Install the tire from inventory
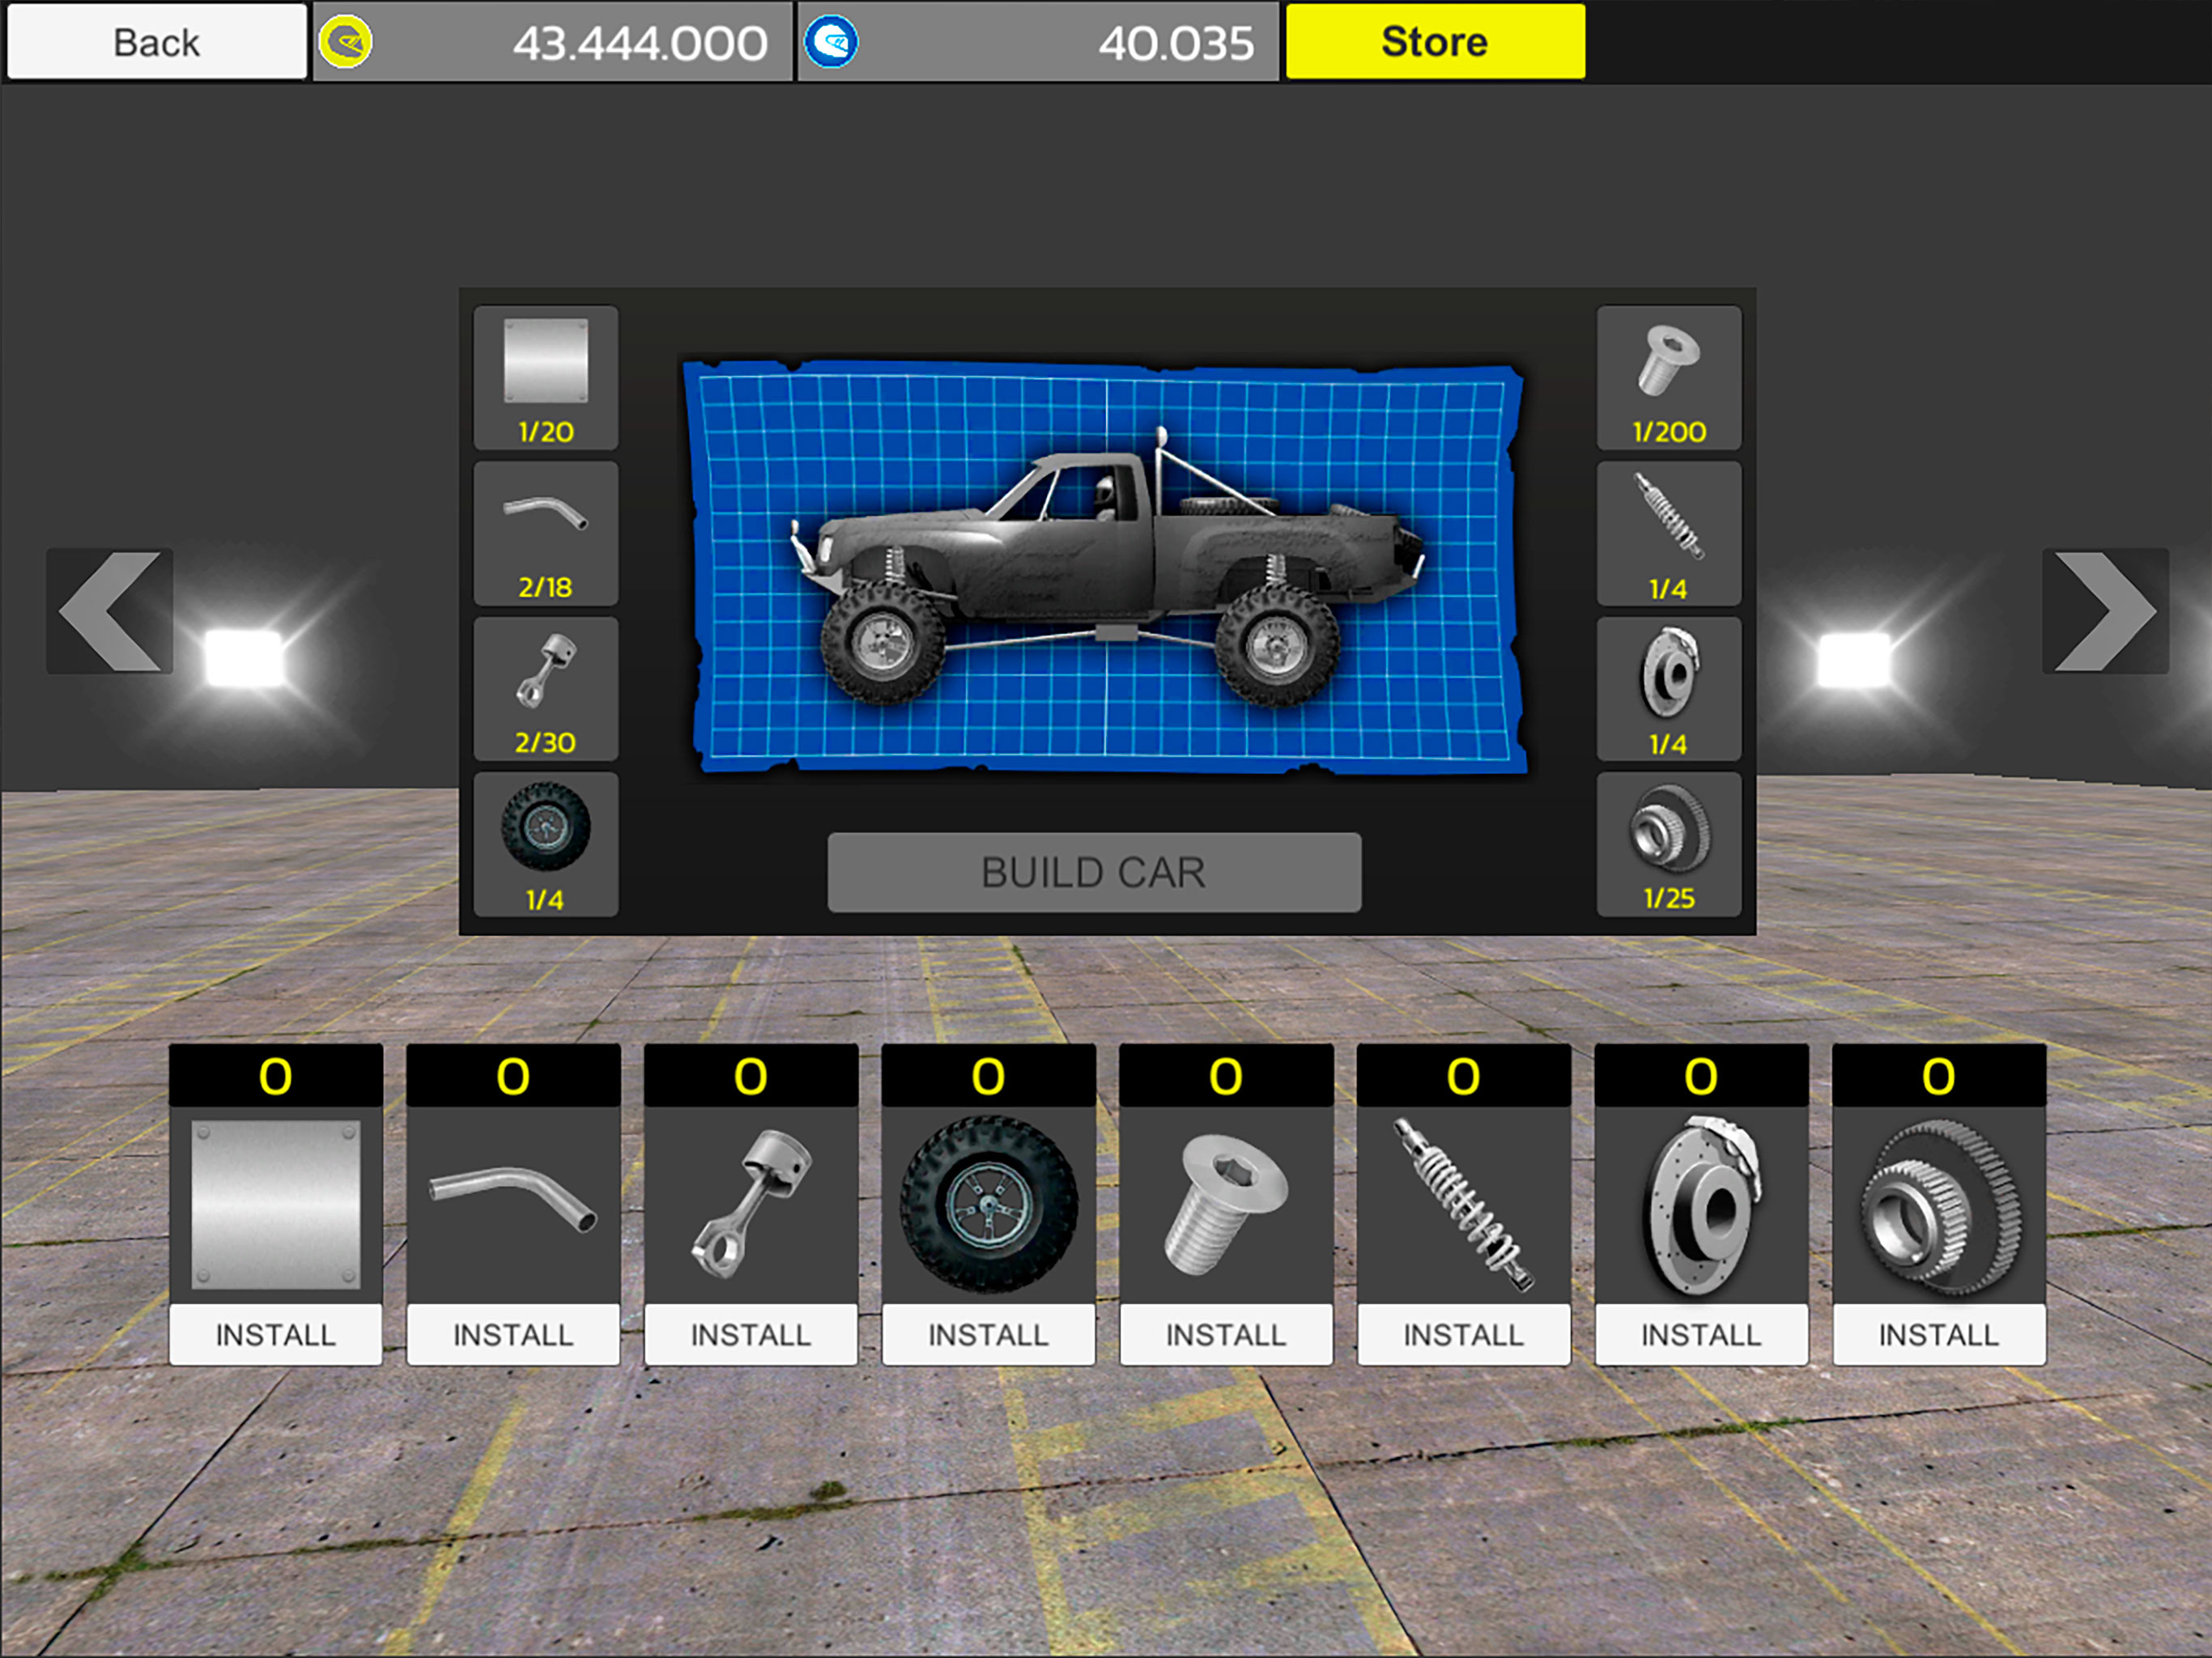The height and width of the screenshot is (1658, 2212). [x=988, y=1334]
